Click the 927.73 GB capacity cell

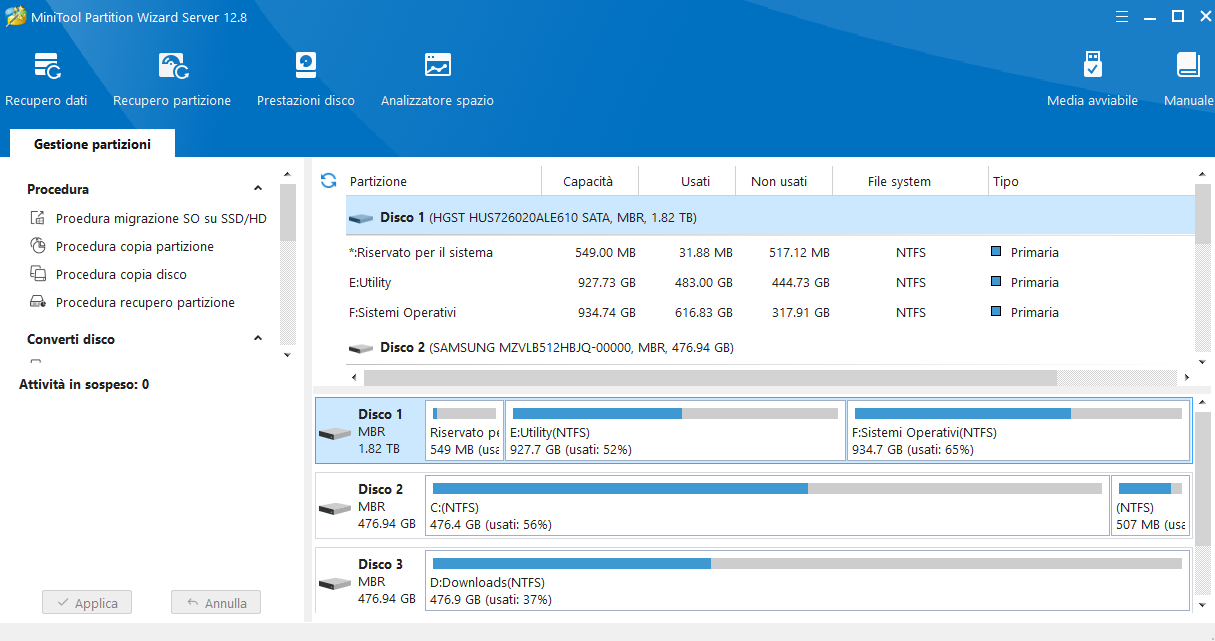[607, 282]
